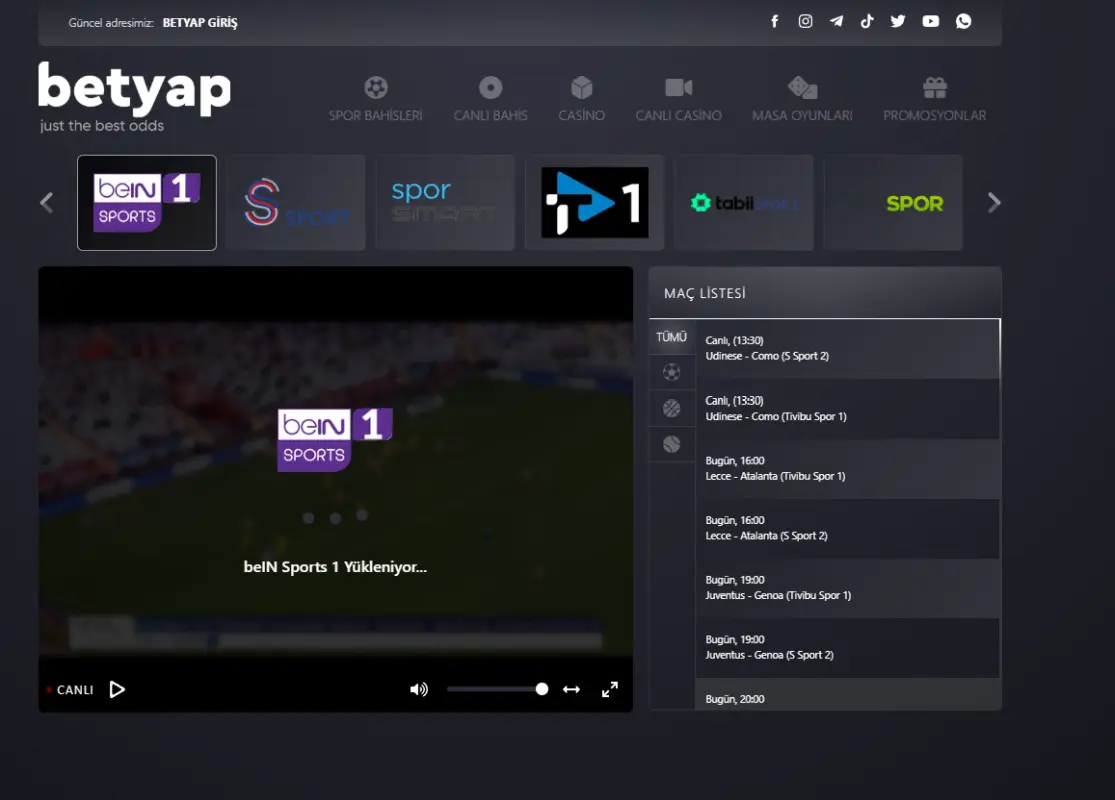Image resolution: width=1115 pixels, height=800 pixels.
Task: Collapse carousel back using left arrow
Action: pyautogui.click(x=46, y=202)
